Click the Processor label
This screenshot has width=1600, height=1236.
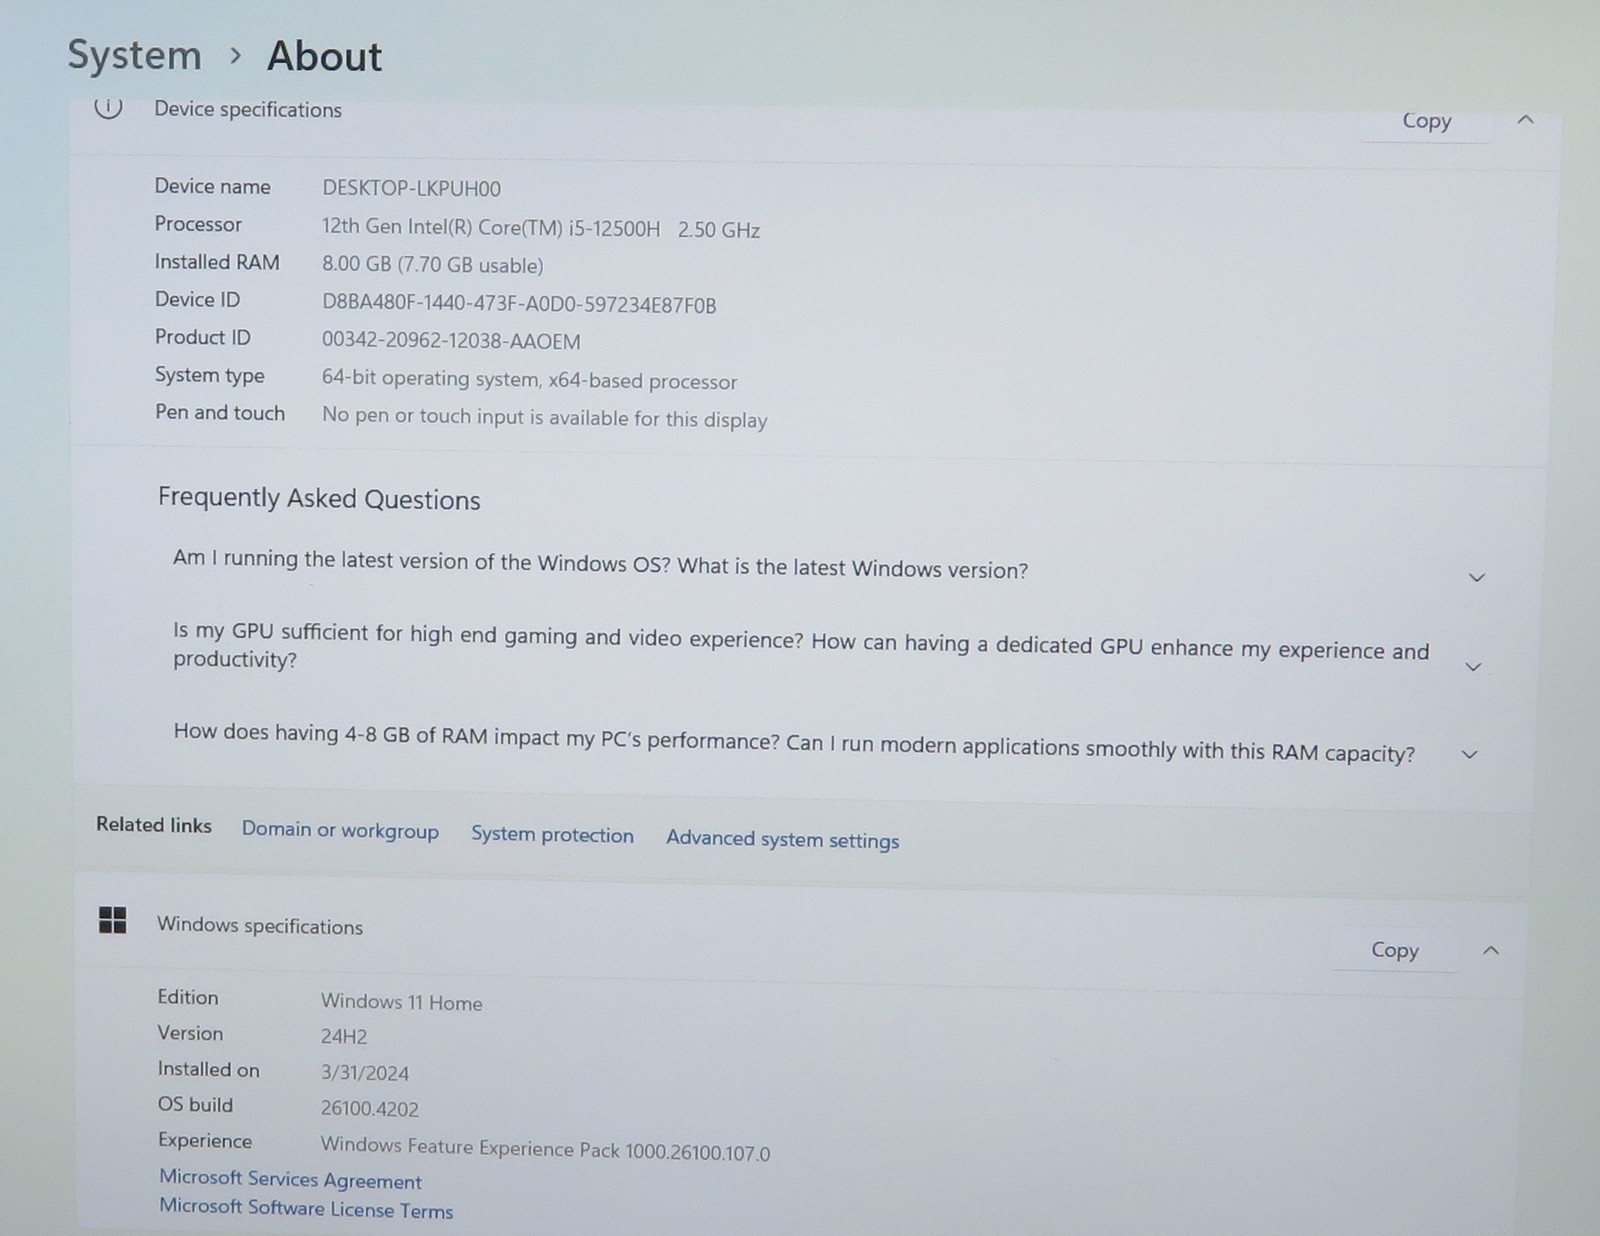point(198,224)
